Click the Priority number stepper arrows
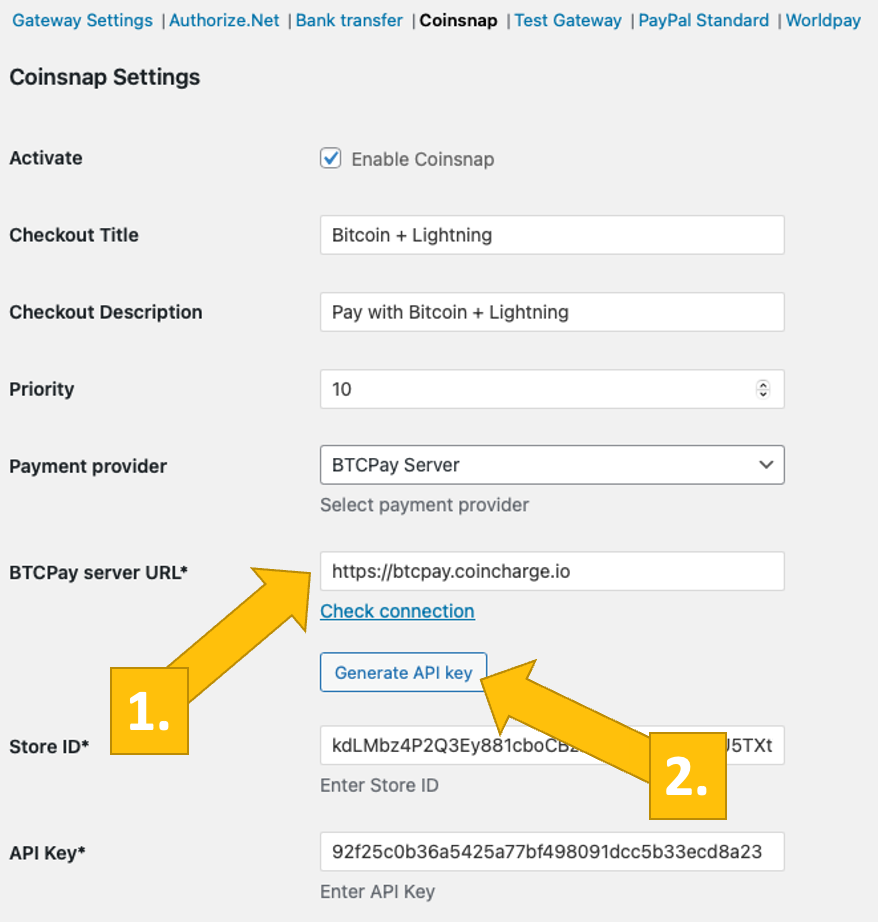The image size is (878, 923). tap(763, 389)
